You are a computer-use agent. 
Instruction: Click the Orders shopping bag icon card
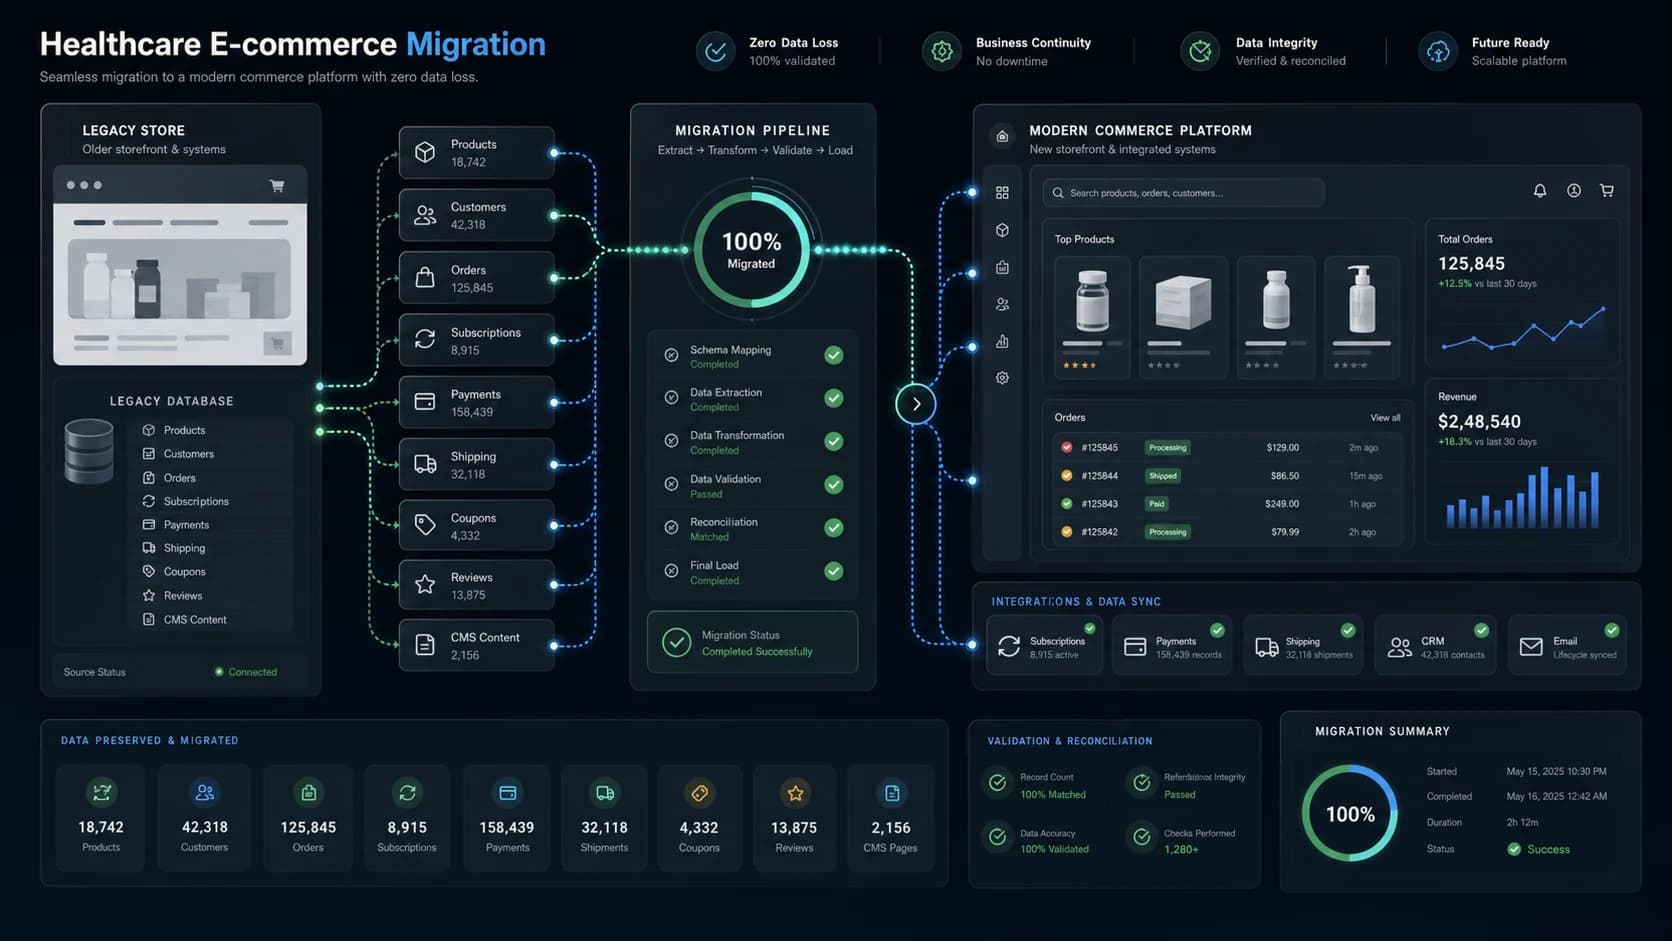pyautogui.click(x=476, y=278)
